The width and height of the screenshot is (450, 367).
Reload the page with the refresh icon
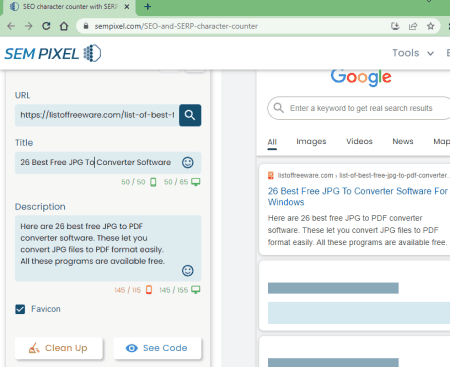[46, 26]
